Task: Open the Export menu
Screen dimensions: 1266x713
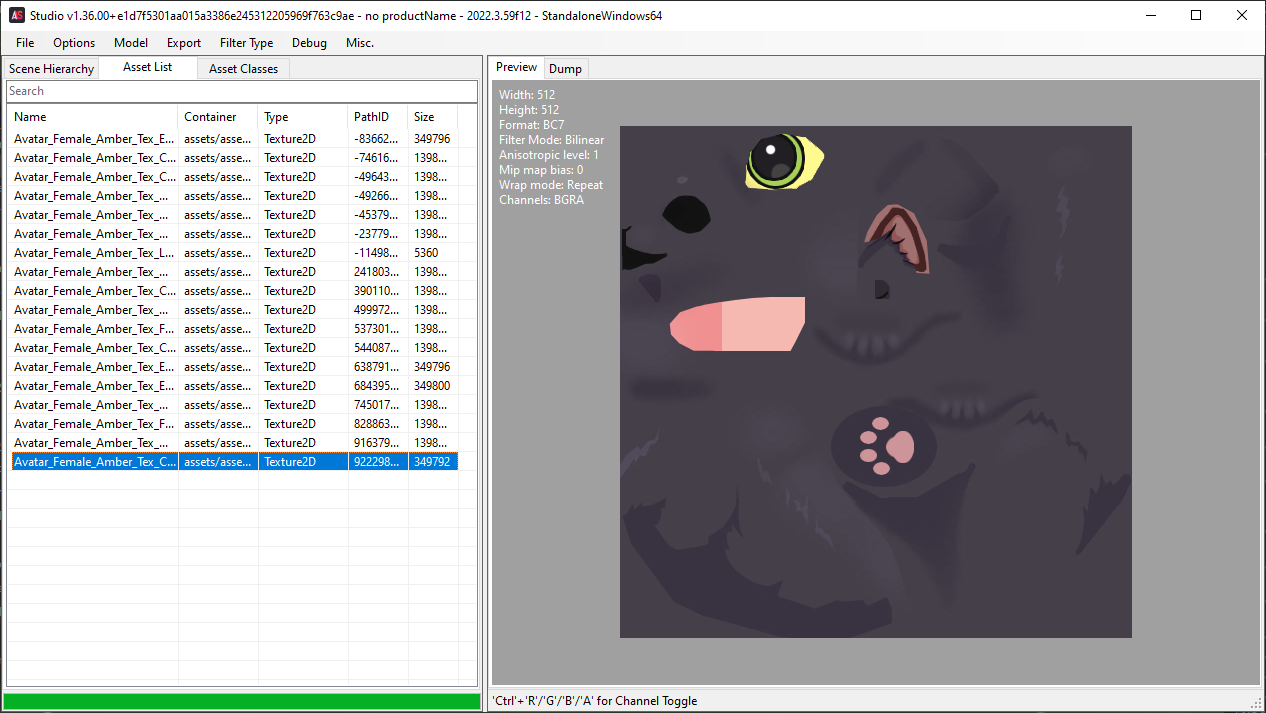Action: pos(184,43)
